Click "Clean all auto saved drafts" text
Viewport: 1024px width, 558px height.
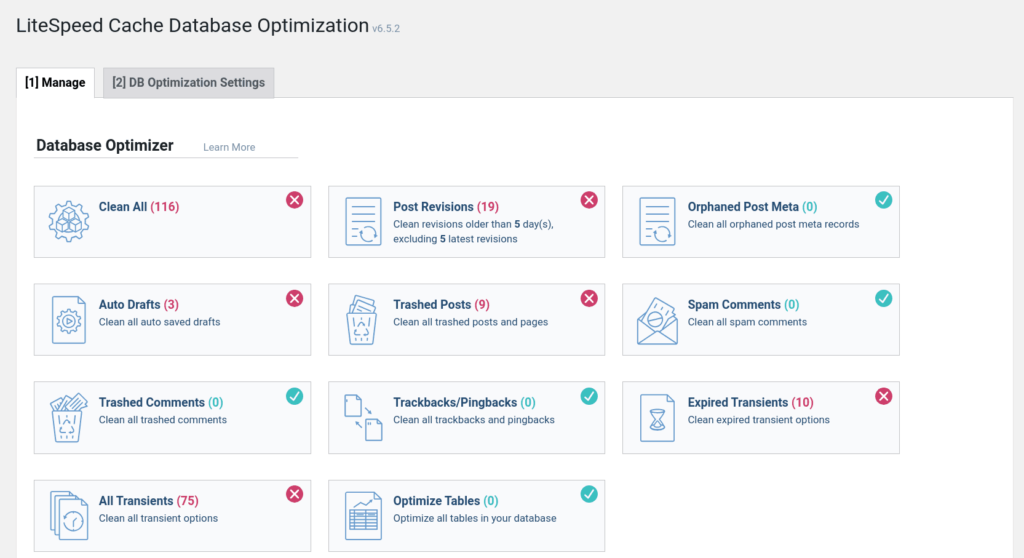(x=159, y=322)
